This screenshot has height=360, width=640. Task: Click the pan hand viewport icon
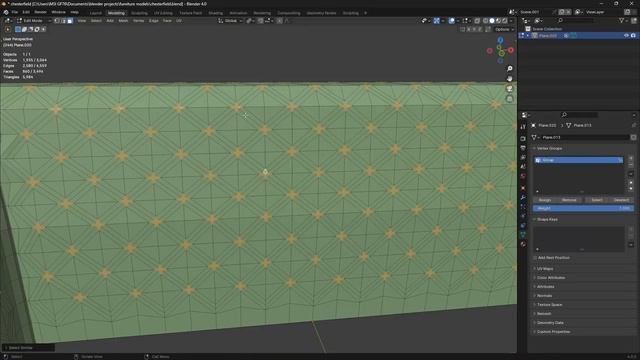509,78
